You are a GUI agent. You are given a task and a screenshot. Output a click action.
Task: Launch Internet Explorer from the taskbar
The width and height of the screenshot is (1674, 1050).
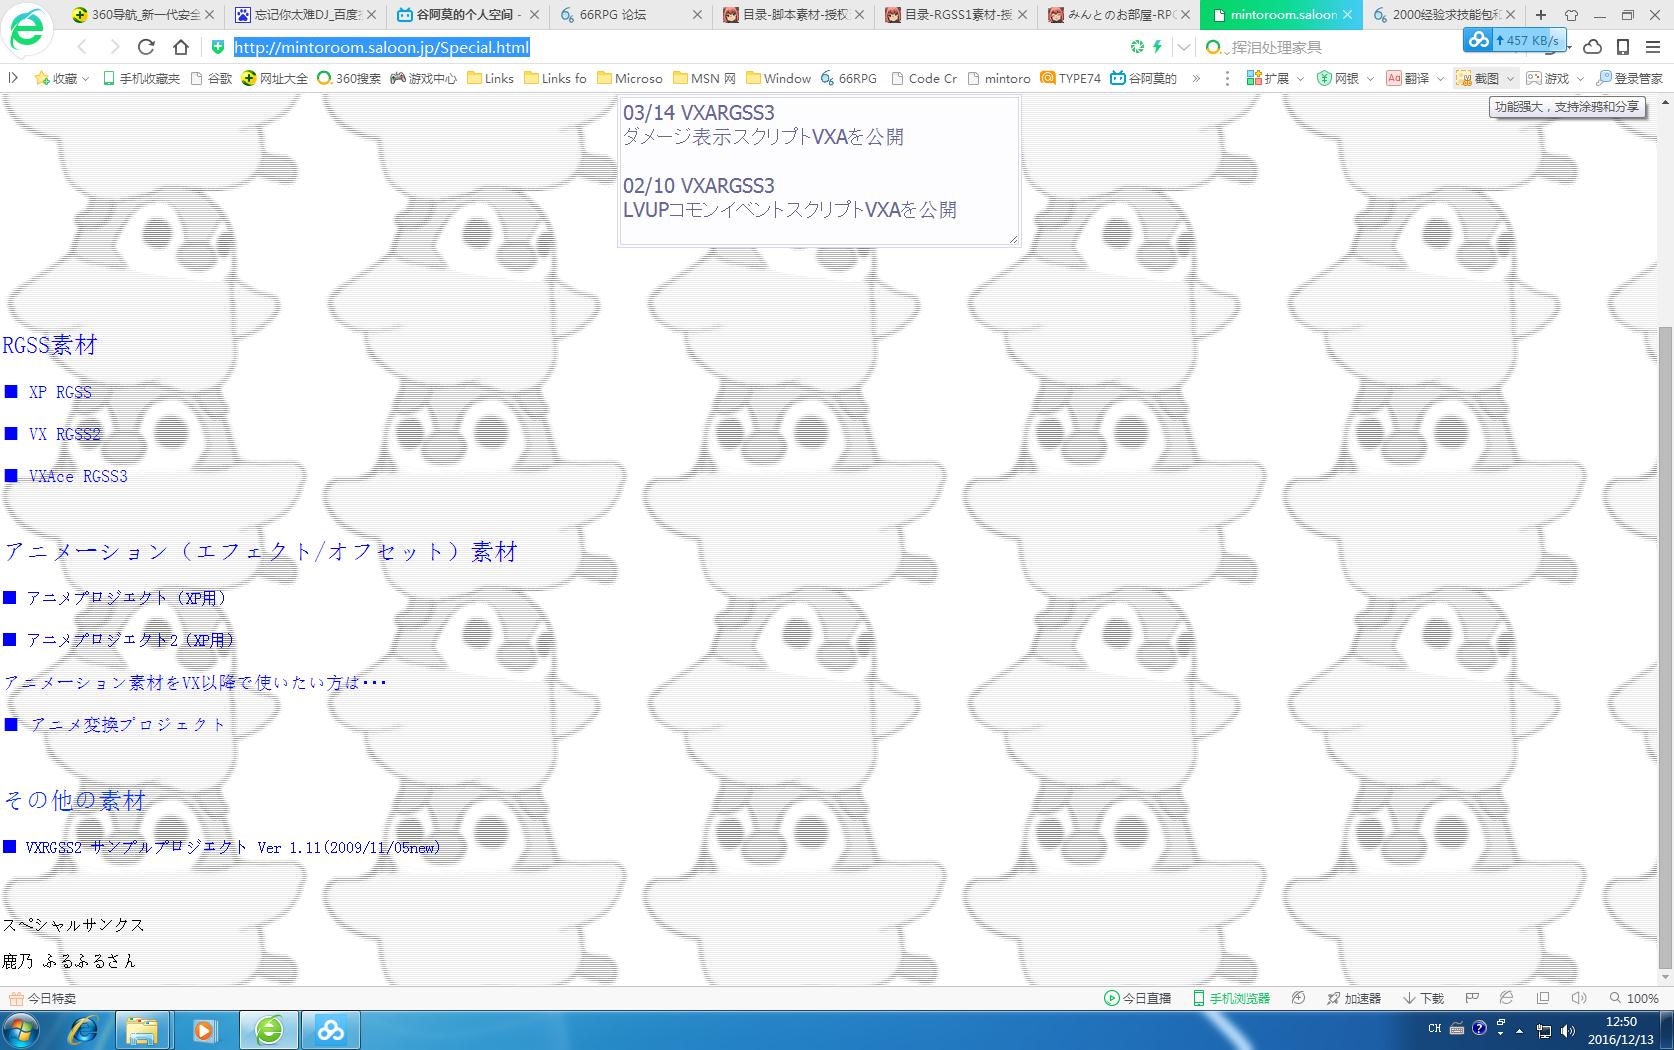pos(83,1030)
